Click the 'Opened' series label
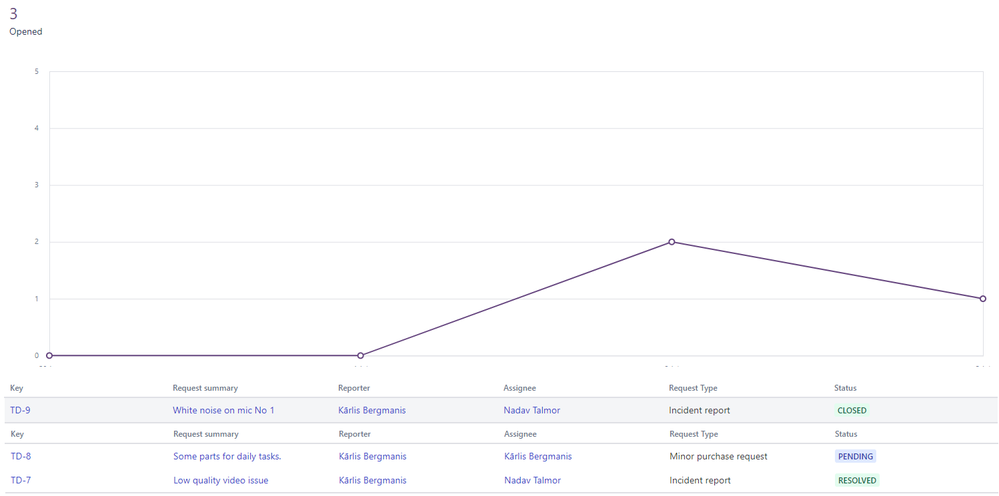999x496 pixels. (x=25, y=31)
